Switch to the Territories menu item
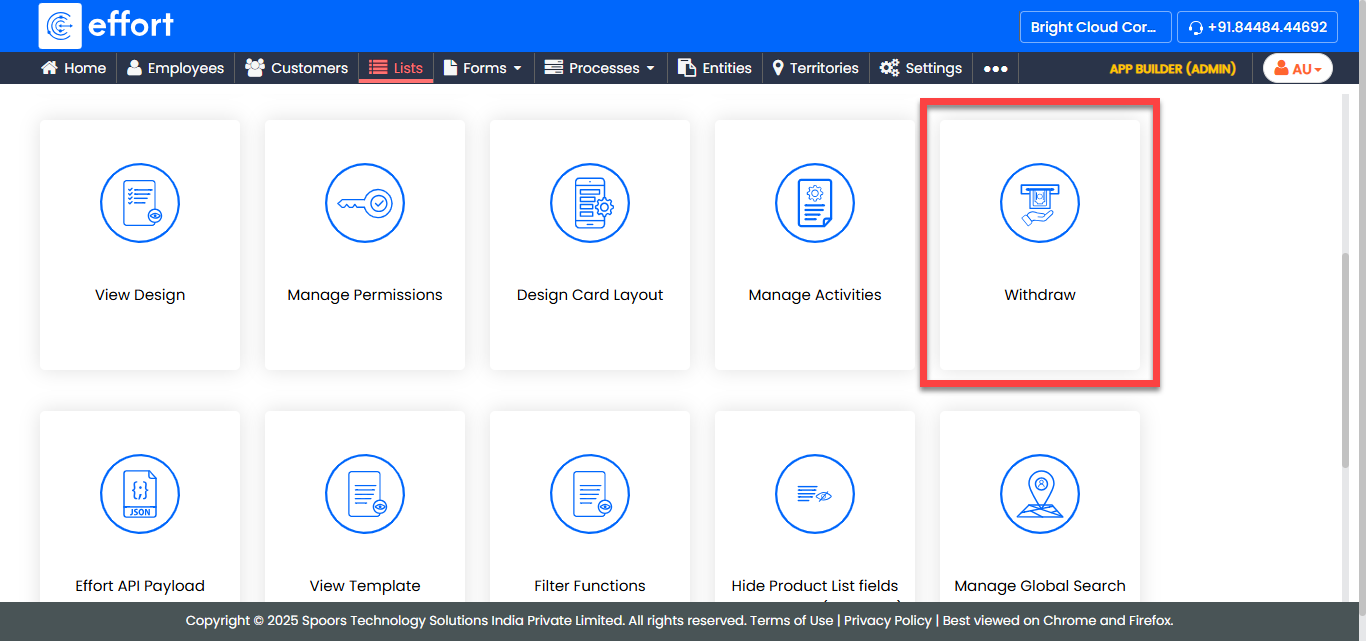The image size is (1366, 641). click(815, 68)
